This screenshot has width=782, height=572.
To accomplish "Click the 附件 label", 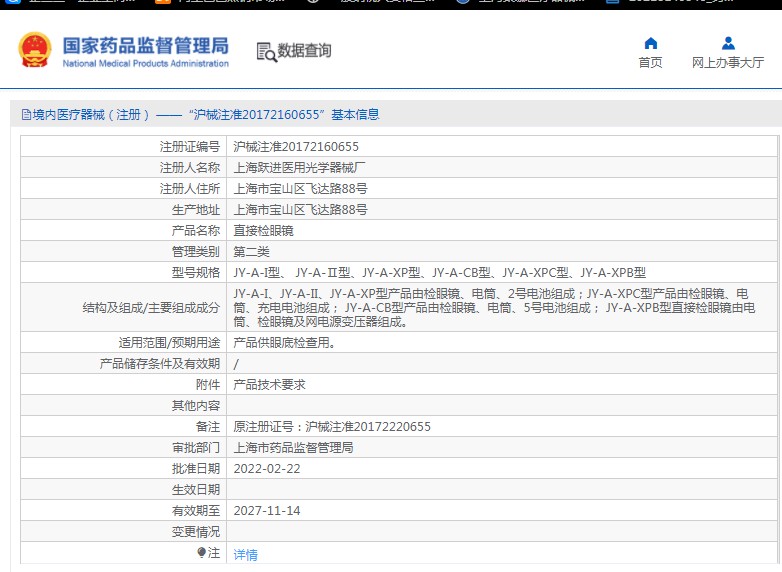I will (x=207, y=384).
